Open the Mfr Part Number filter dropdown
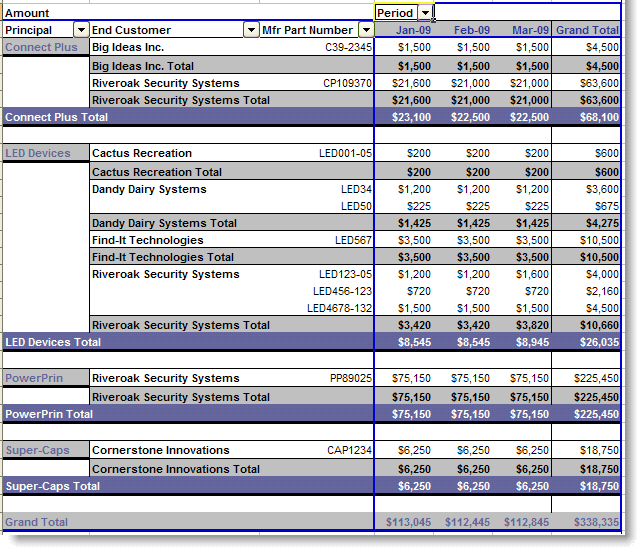641x551 pixels. (366, 30)
